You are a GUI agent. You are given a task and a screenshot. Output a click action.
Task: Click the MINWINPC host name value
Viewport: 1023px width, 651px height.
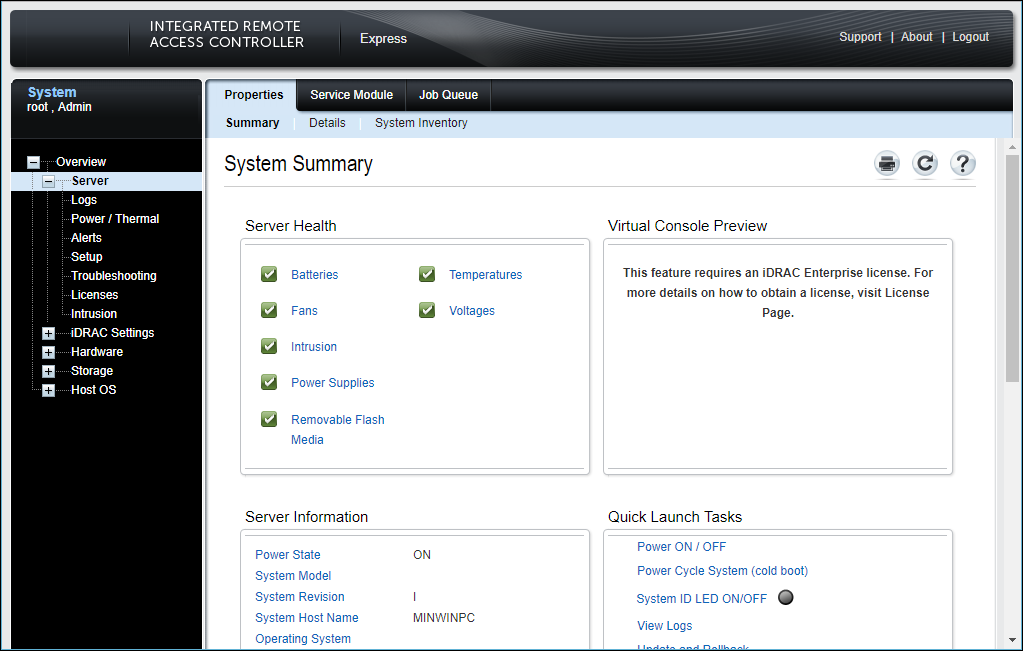[444, 617]
